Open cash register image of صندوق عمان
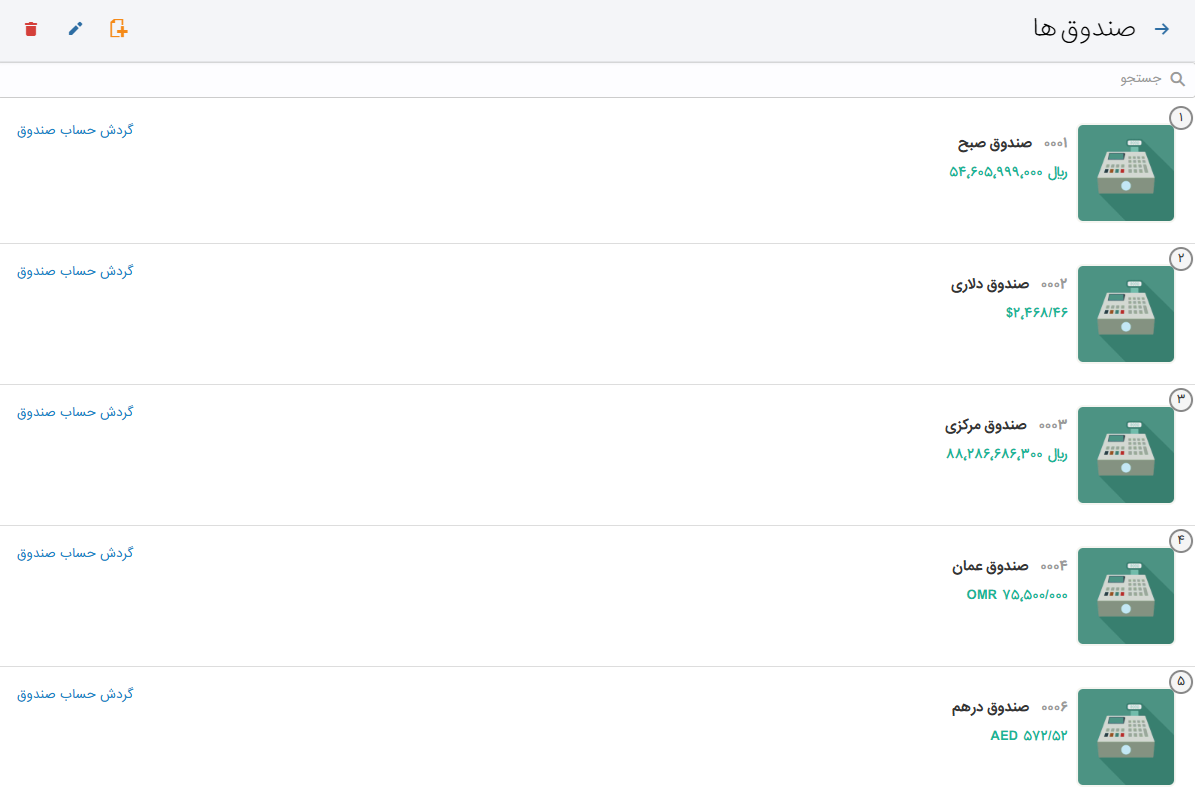 pos(1126,596)
